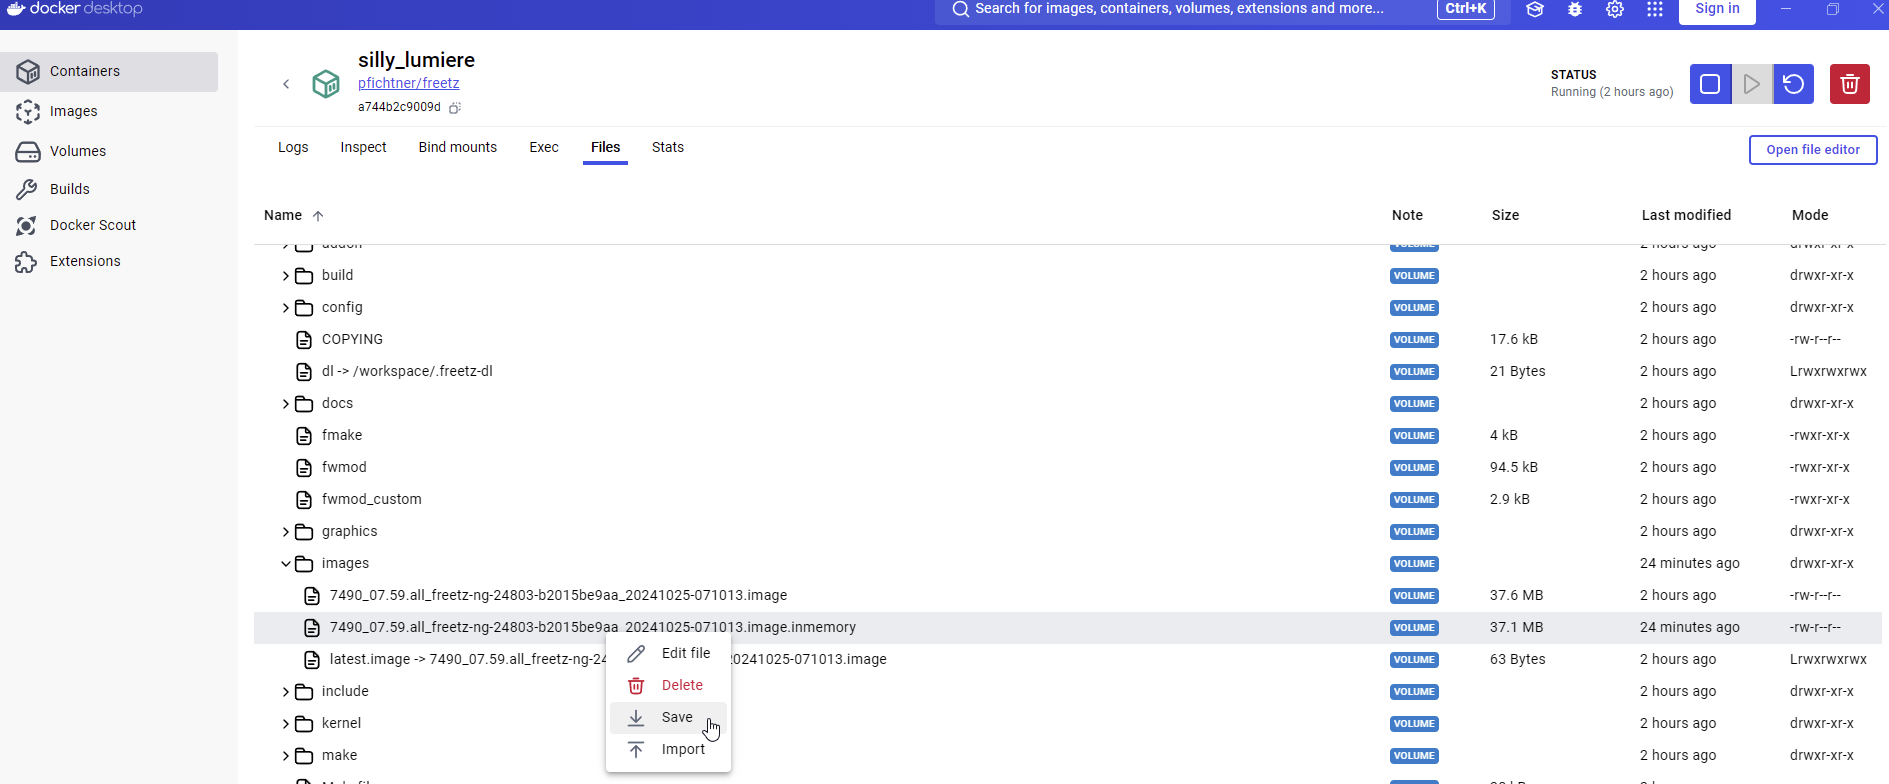Expand the build folder

click(x=286, y=276)
